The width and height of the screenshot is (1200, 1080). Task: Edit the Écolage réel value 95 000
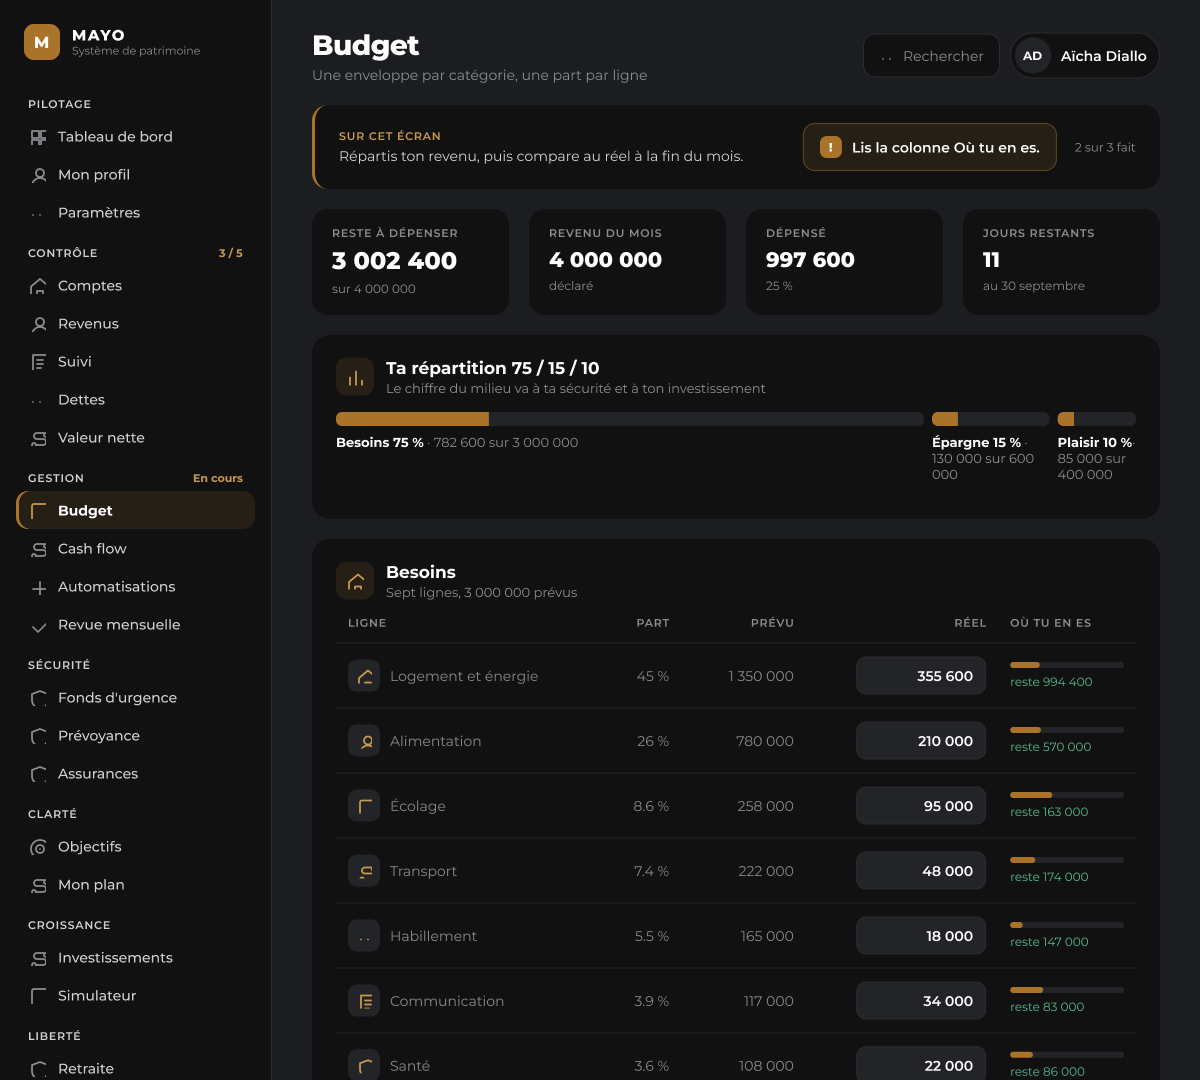coord(921,806)
